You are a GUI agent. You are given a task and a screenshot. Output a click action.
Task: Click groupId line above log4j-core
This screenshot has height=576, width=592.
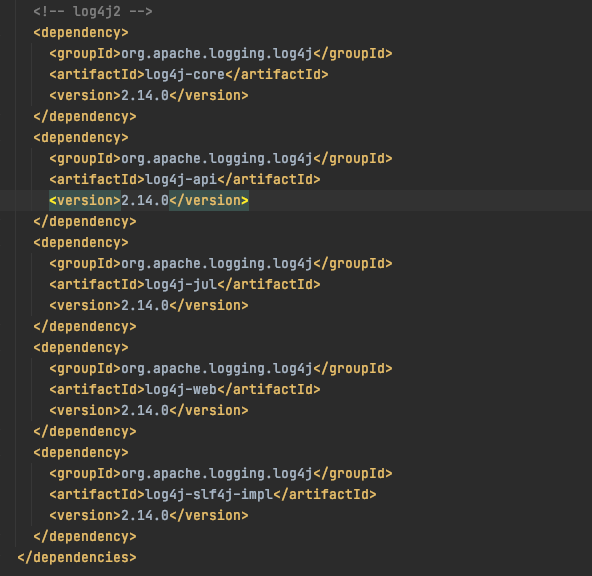point(221,54)
